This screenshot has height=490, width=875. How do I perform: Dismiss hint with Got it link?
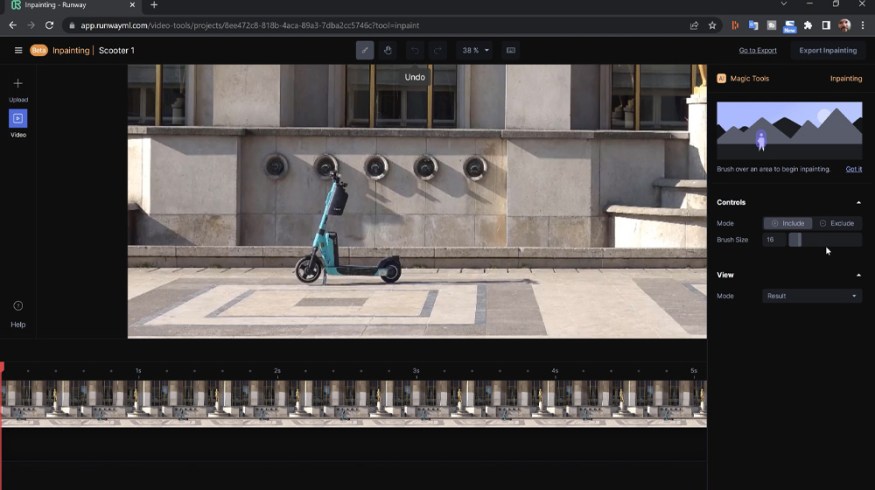pyautogui.click(x=853, y=169)
